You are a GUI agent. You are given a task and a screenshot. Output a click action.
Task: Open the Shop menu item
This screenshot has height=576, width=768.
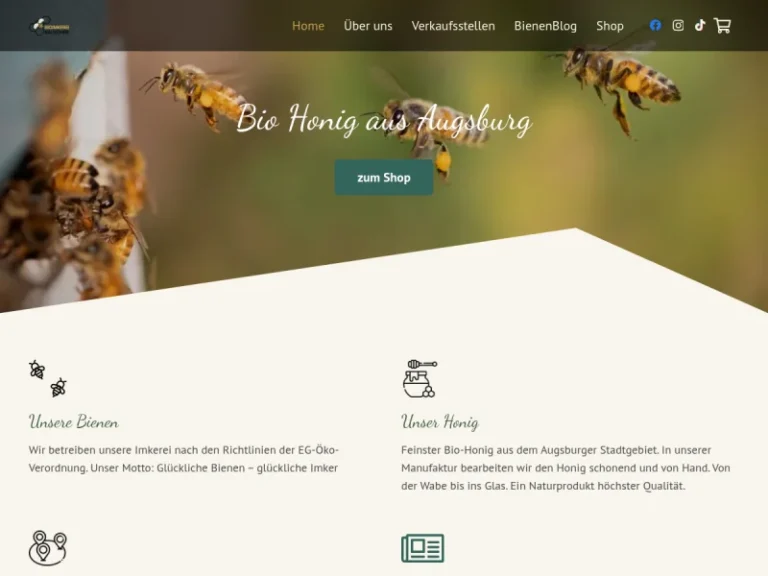tap(610, 26)
